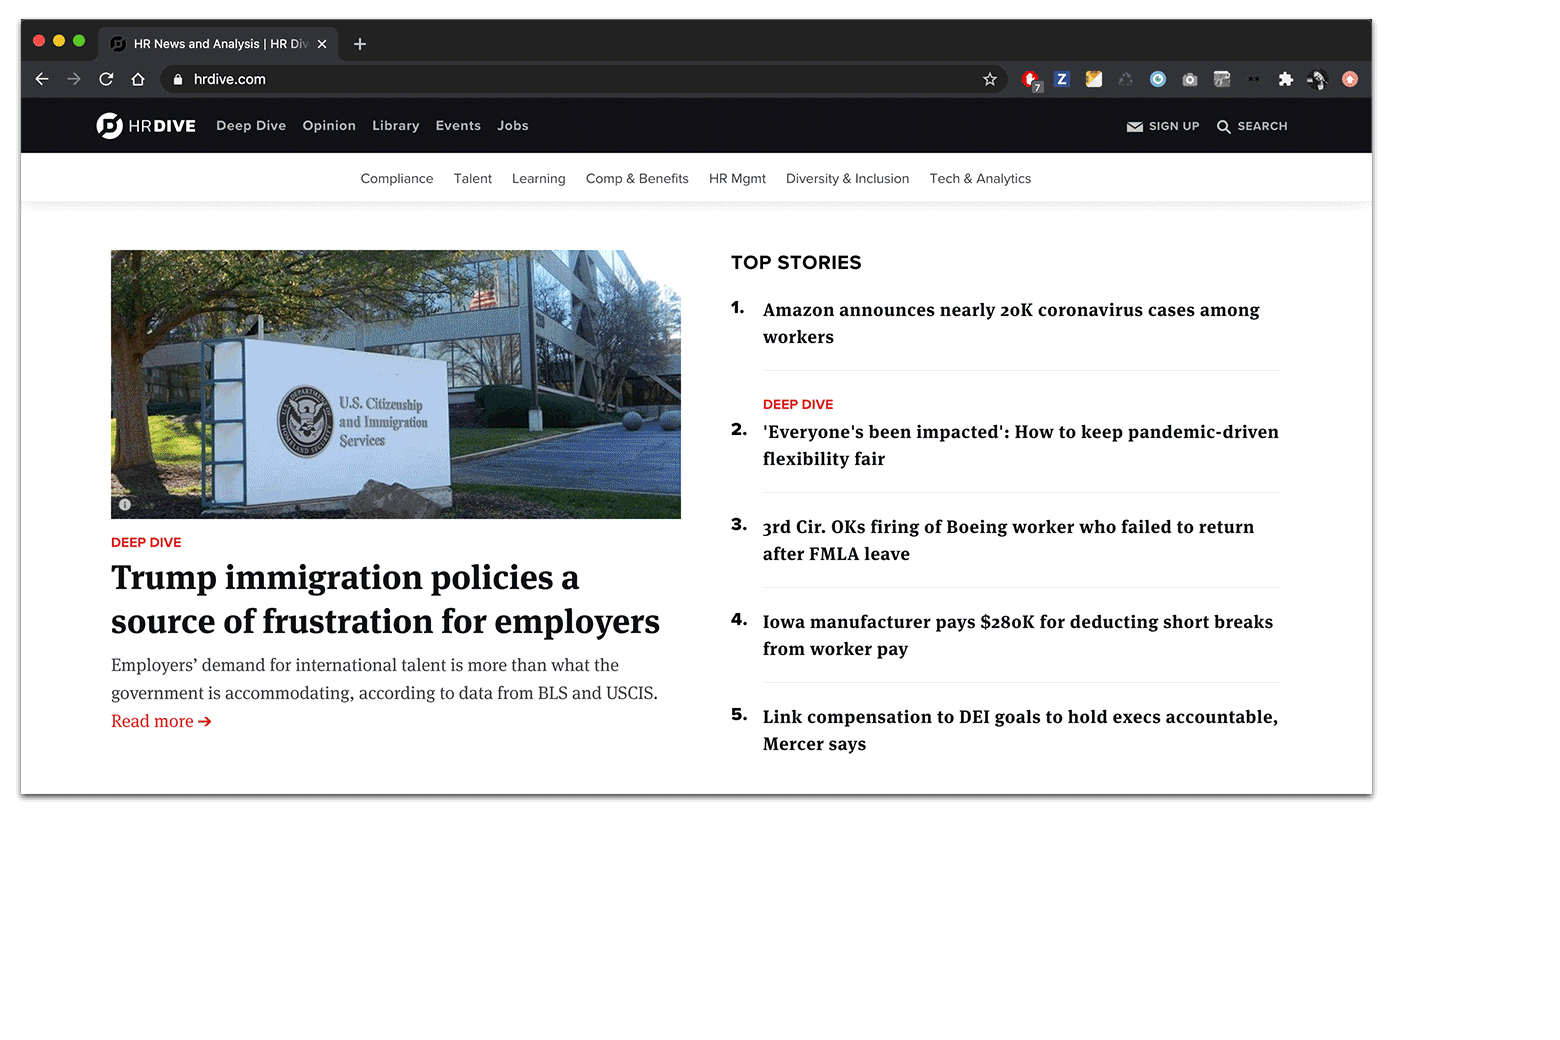Open the Library nav item
This screenshot has height=1040, width=1560.
pyautogui.click(x=396, y=126)
